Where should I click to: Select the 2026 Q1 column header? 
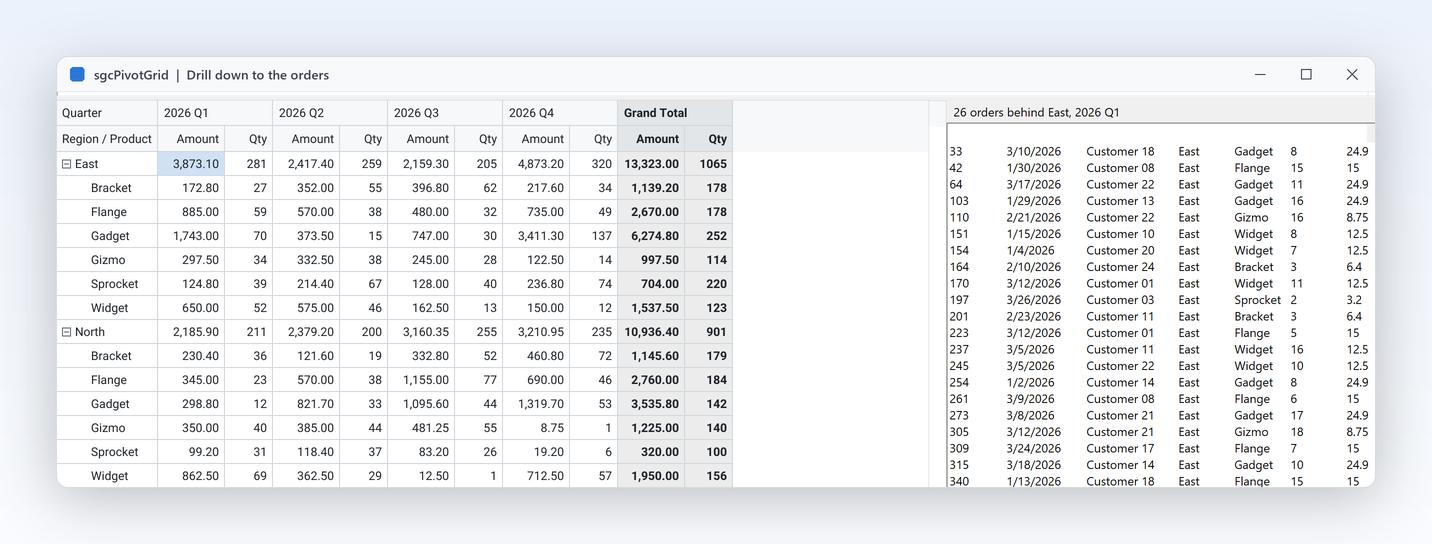(x=215, y=113)
